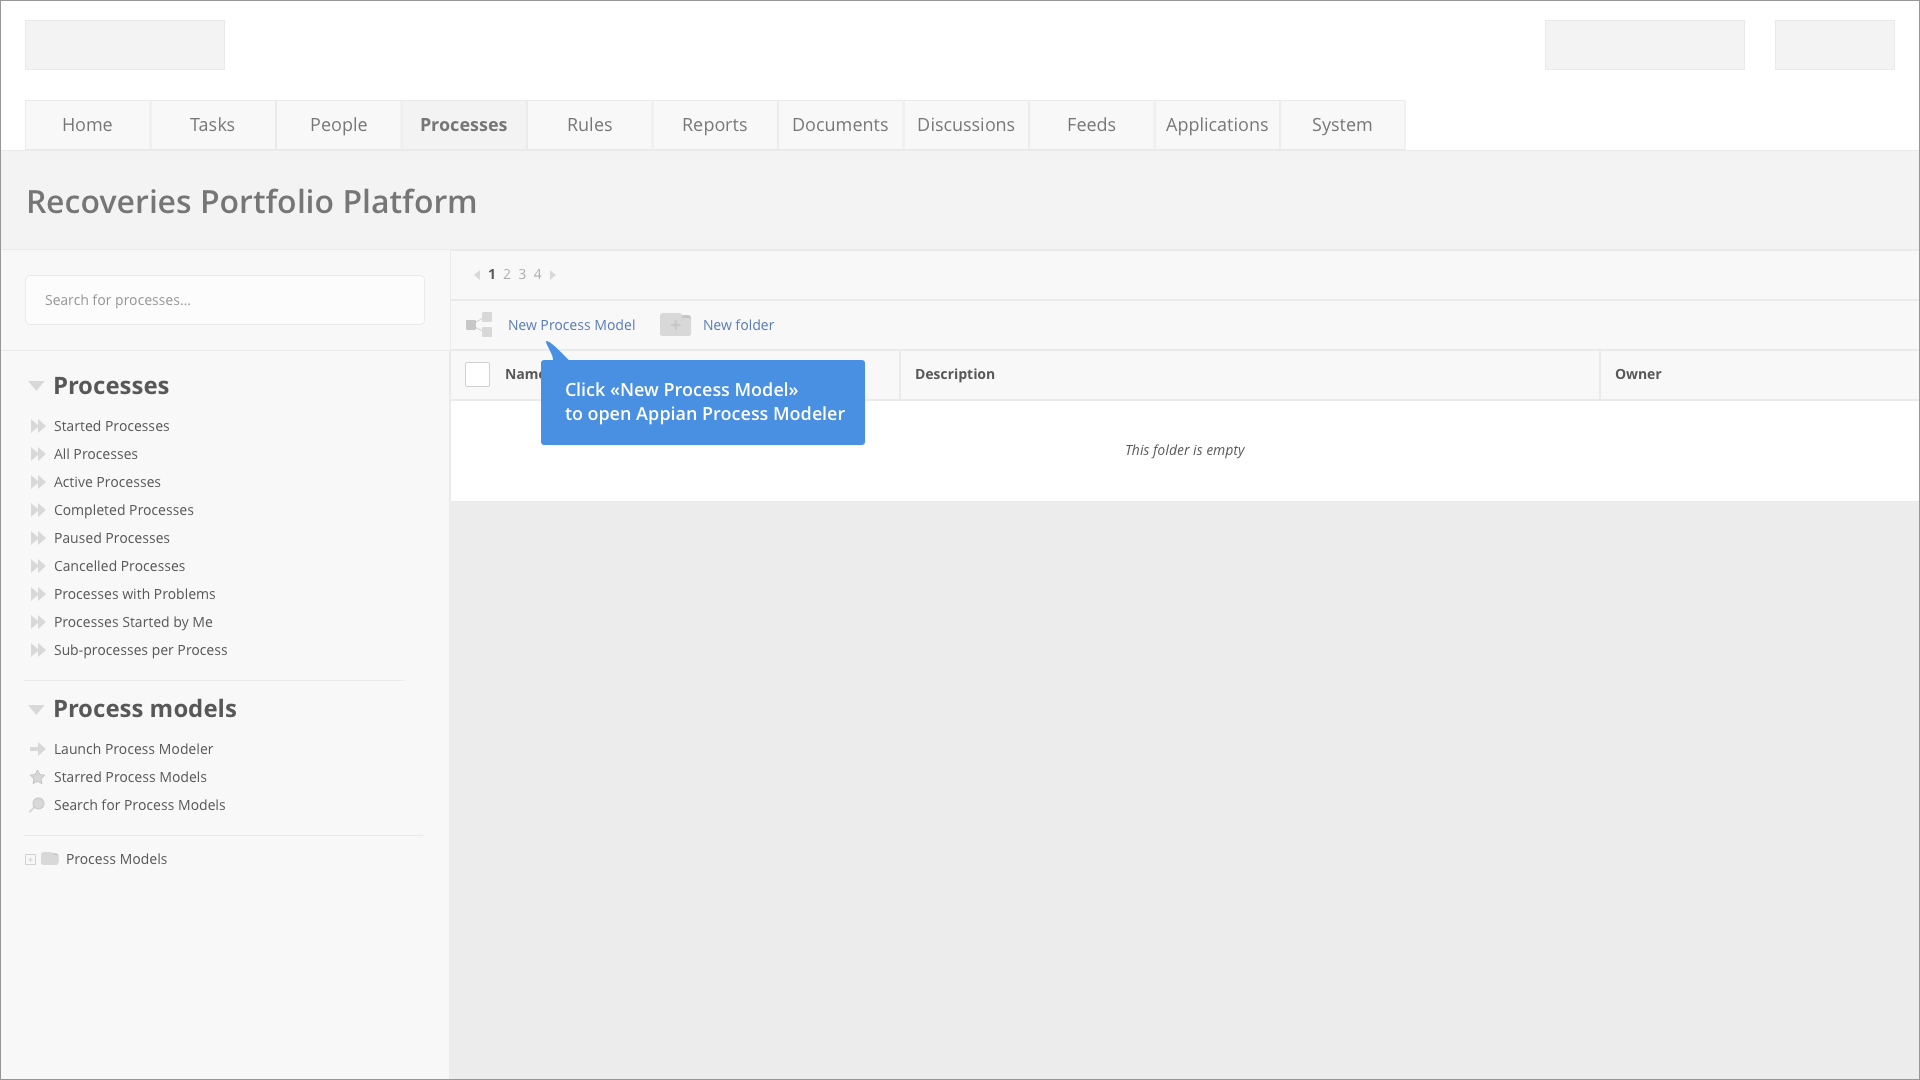Collapse the Process models section triangle

tap(36, 709)
